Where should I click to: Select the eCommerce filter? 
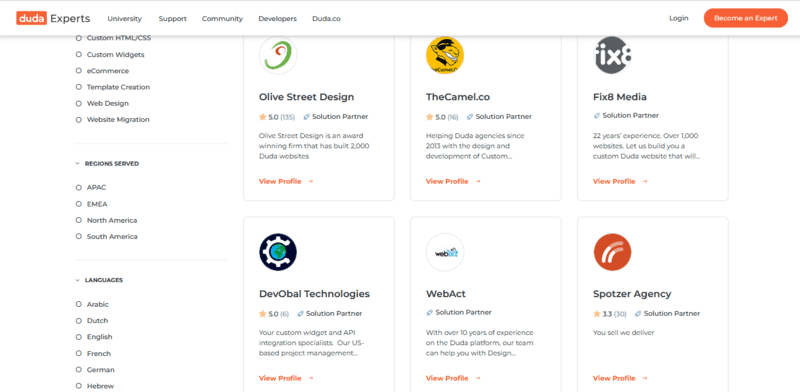pyautogui.click(x=102, y=71)
